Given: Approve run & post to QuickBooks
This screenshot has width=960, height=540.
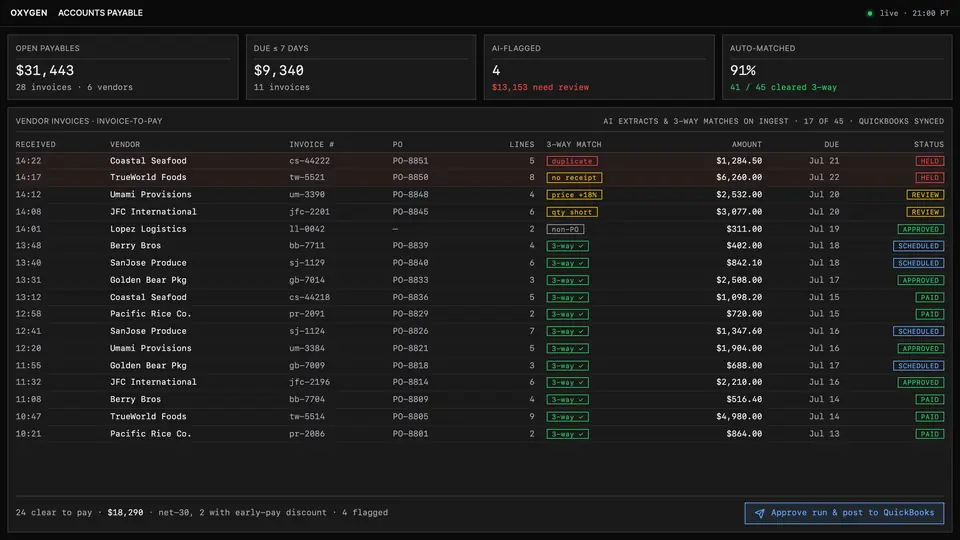Looking at the screenshot, I should point(844,513).
